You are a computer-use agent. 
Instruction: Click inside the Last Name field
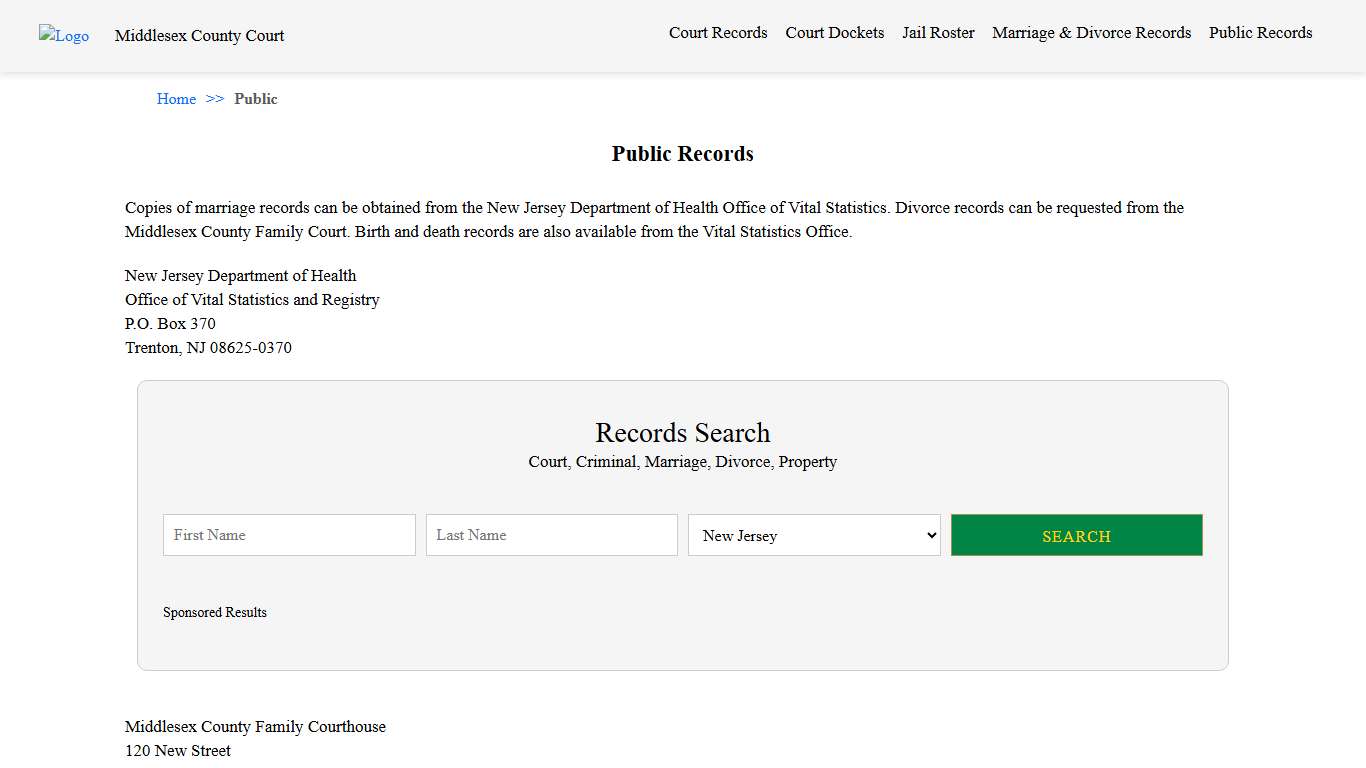point(551,535)
